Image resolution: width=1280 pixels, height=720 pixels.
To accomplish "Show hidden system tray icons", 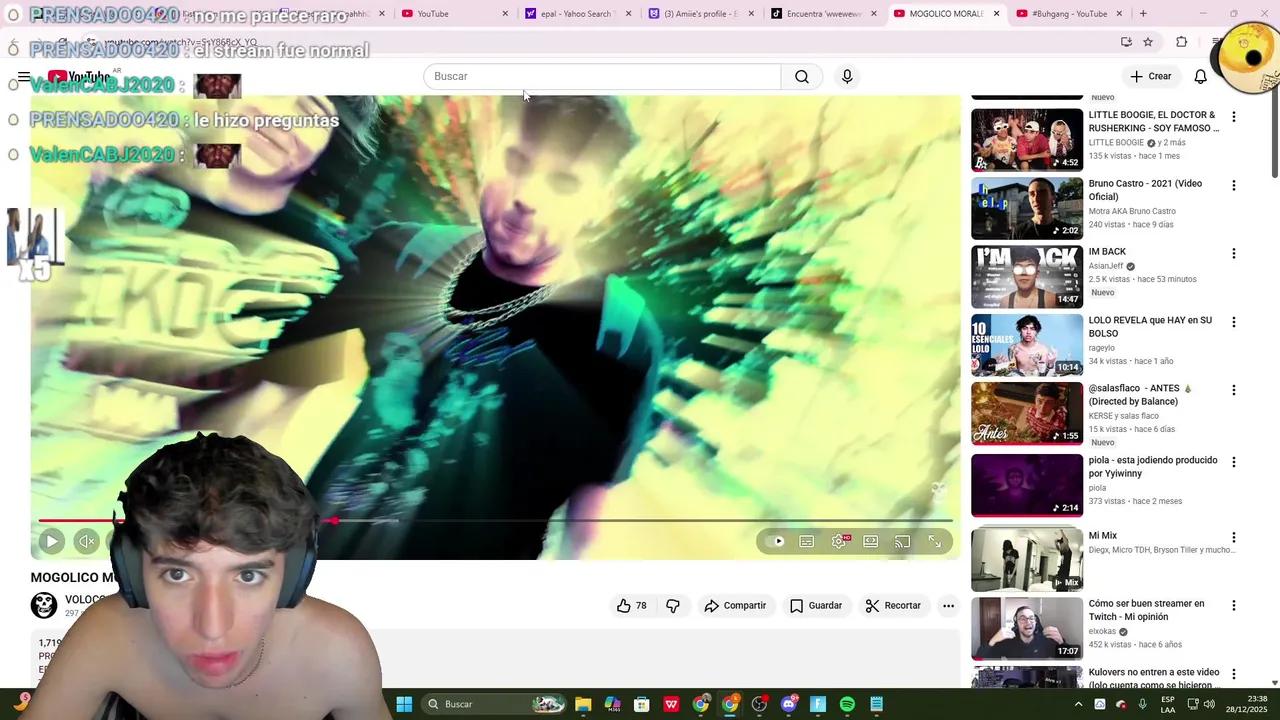I will (x=1078, y=704).
